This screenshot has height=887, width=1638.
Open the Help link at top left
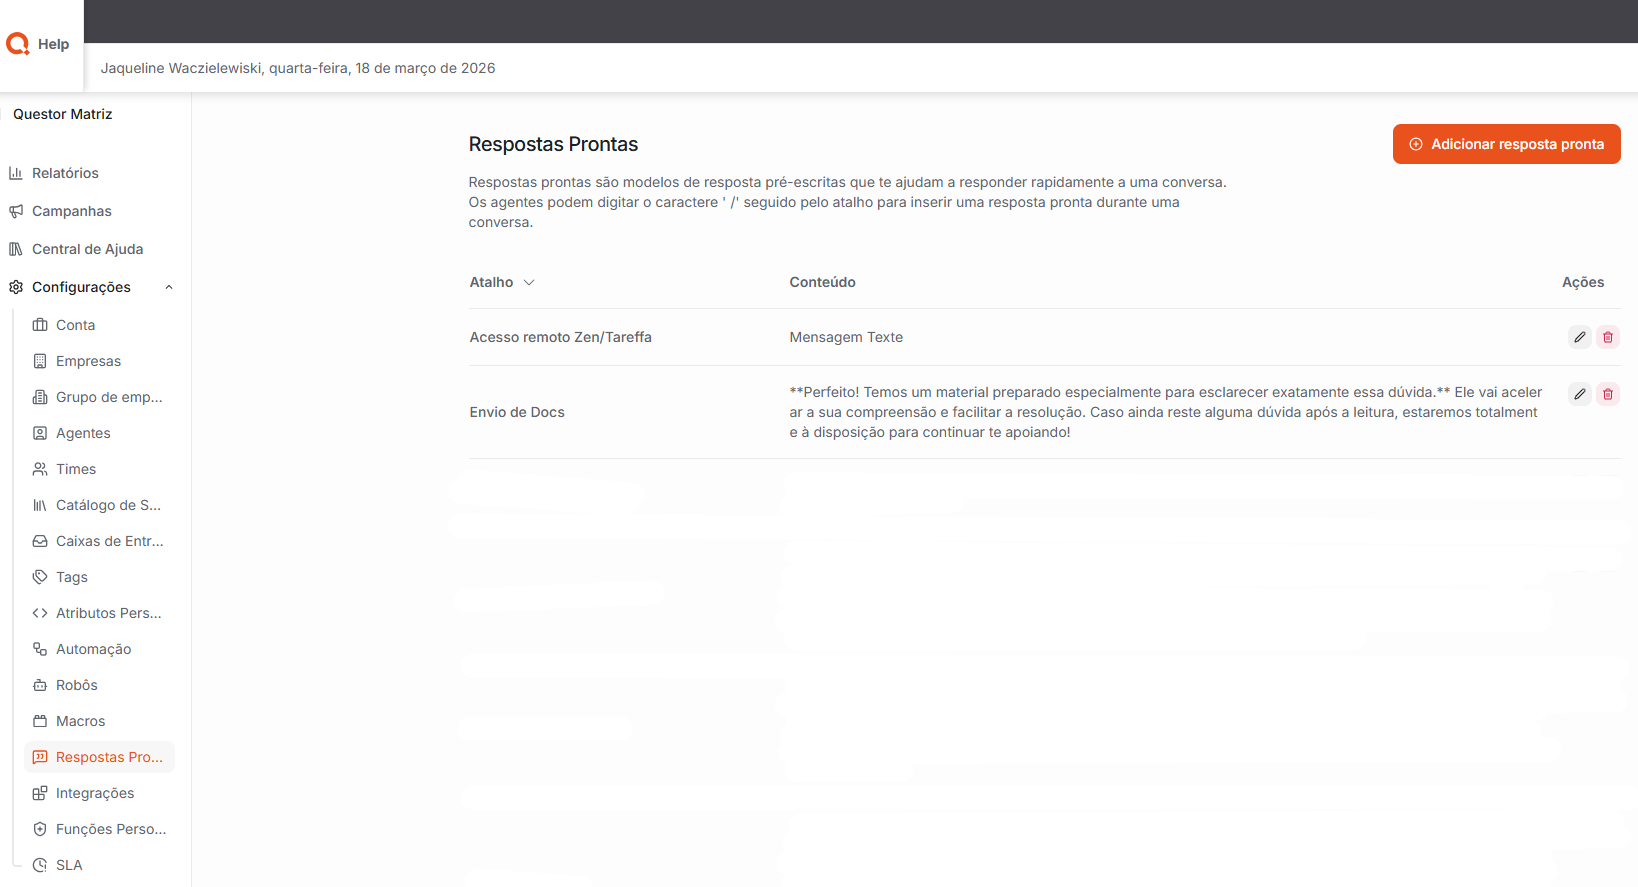(x=53, y=44)
